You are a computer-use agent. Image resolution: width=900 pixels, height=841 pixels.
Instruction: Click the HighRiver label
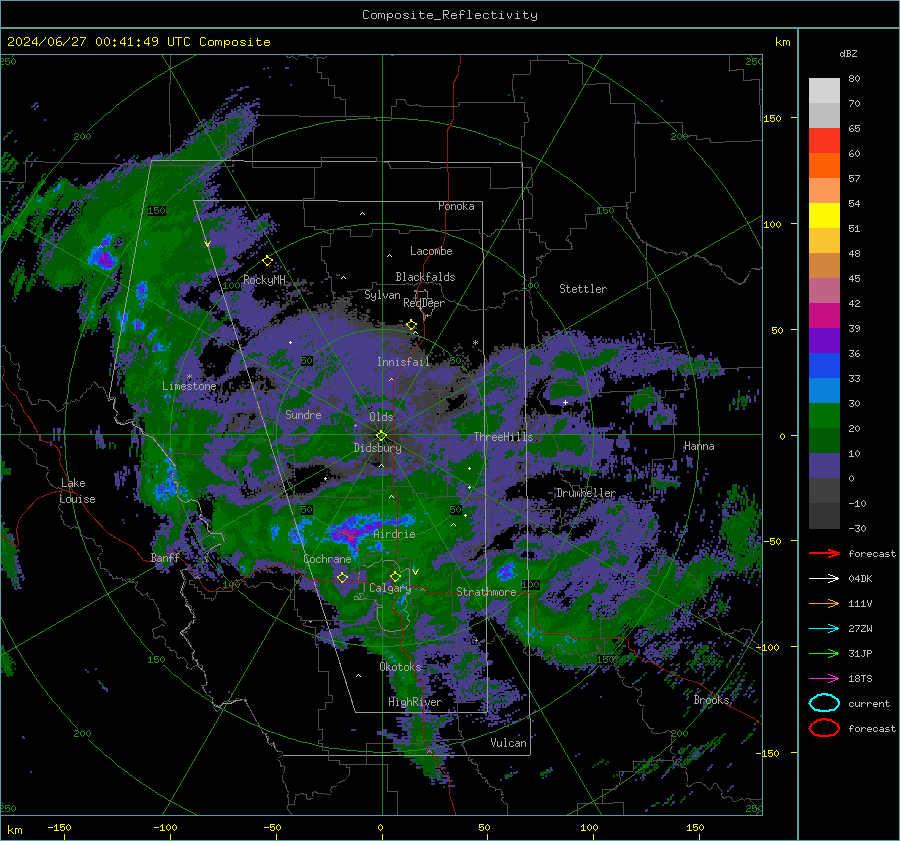(x=415, y=702)
